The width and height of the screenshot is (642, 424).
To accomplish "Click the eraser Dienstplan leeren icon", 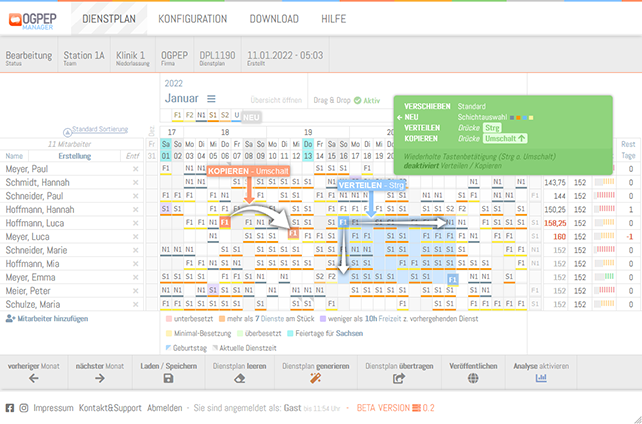I will coord(240,379).
